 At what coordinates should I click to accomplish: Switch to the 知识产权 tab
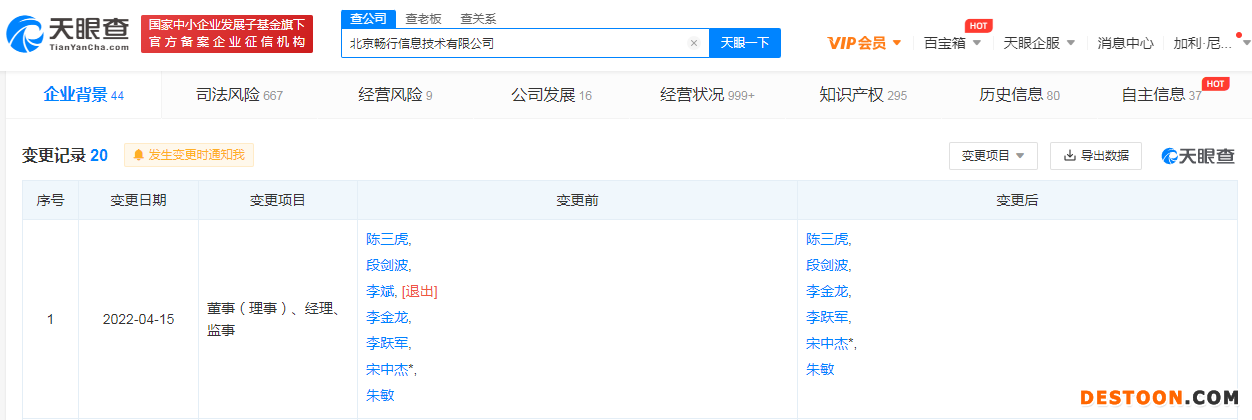click(x=863, y=95)
